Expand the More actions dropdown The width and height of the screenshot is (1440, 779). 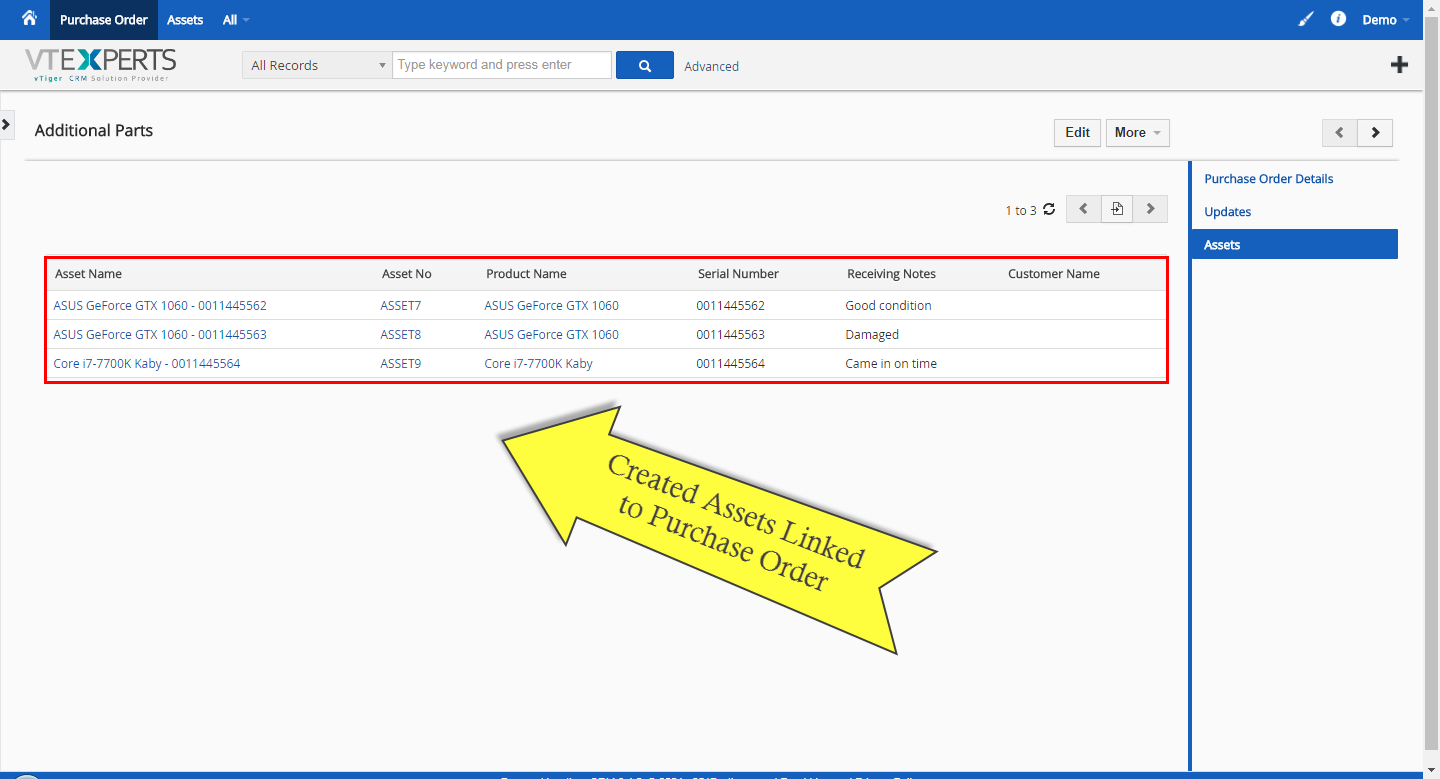[1138, 132]
